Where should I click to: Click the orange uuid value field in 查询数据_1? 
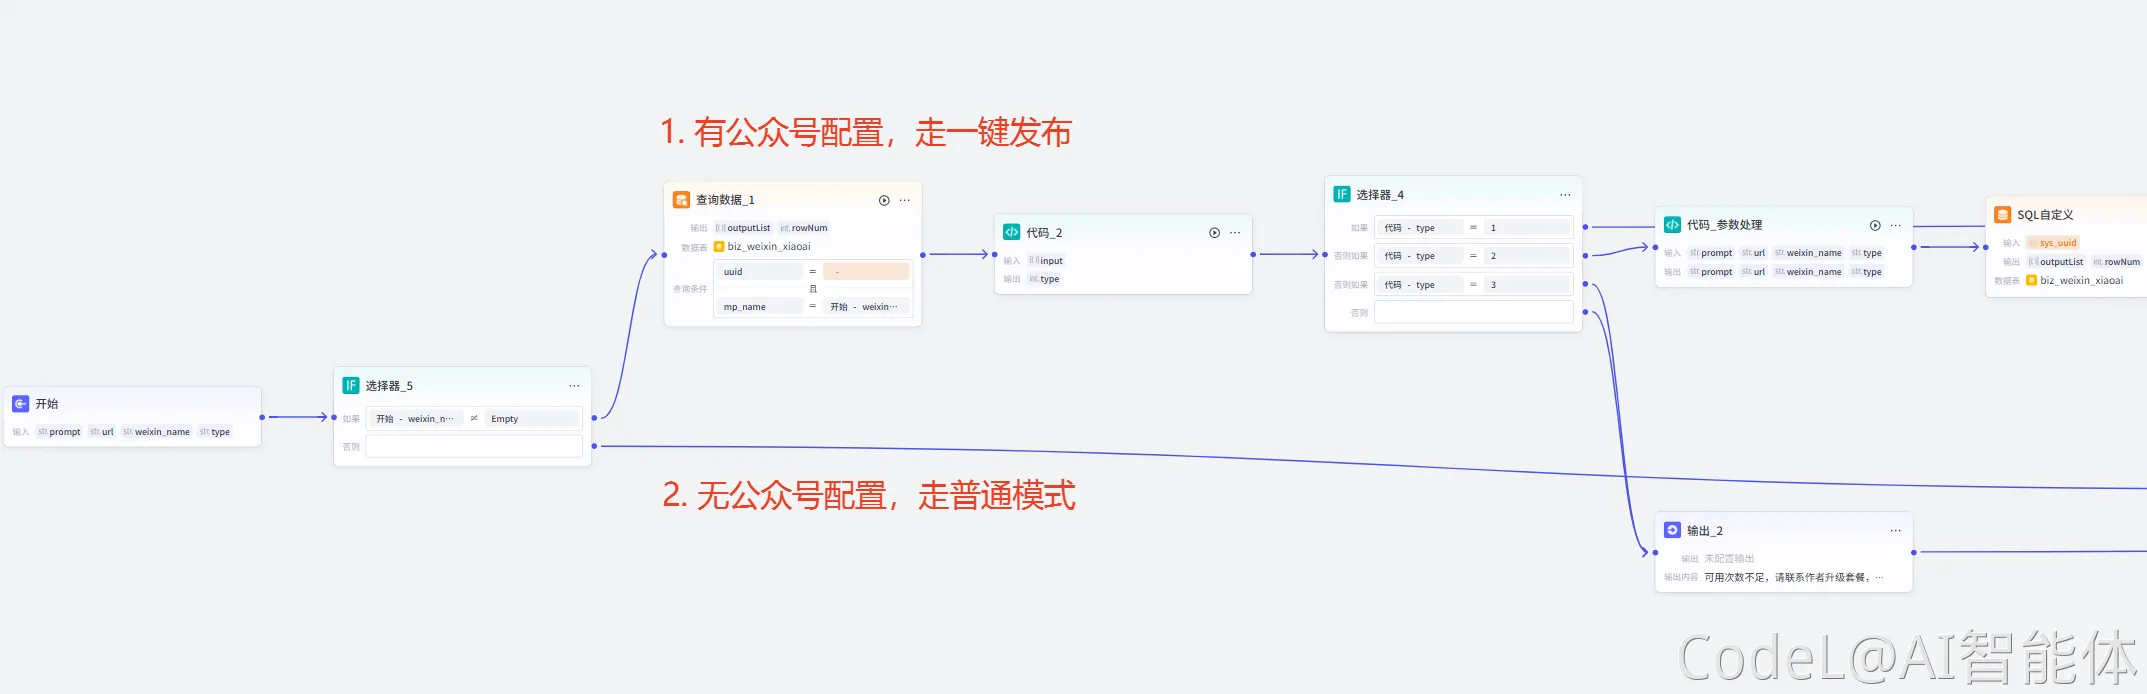(x=865, y=272)
